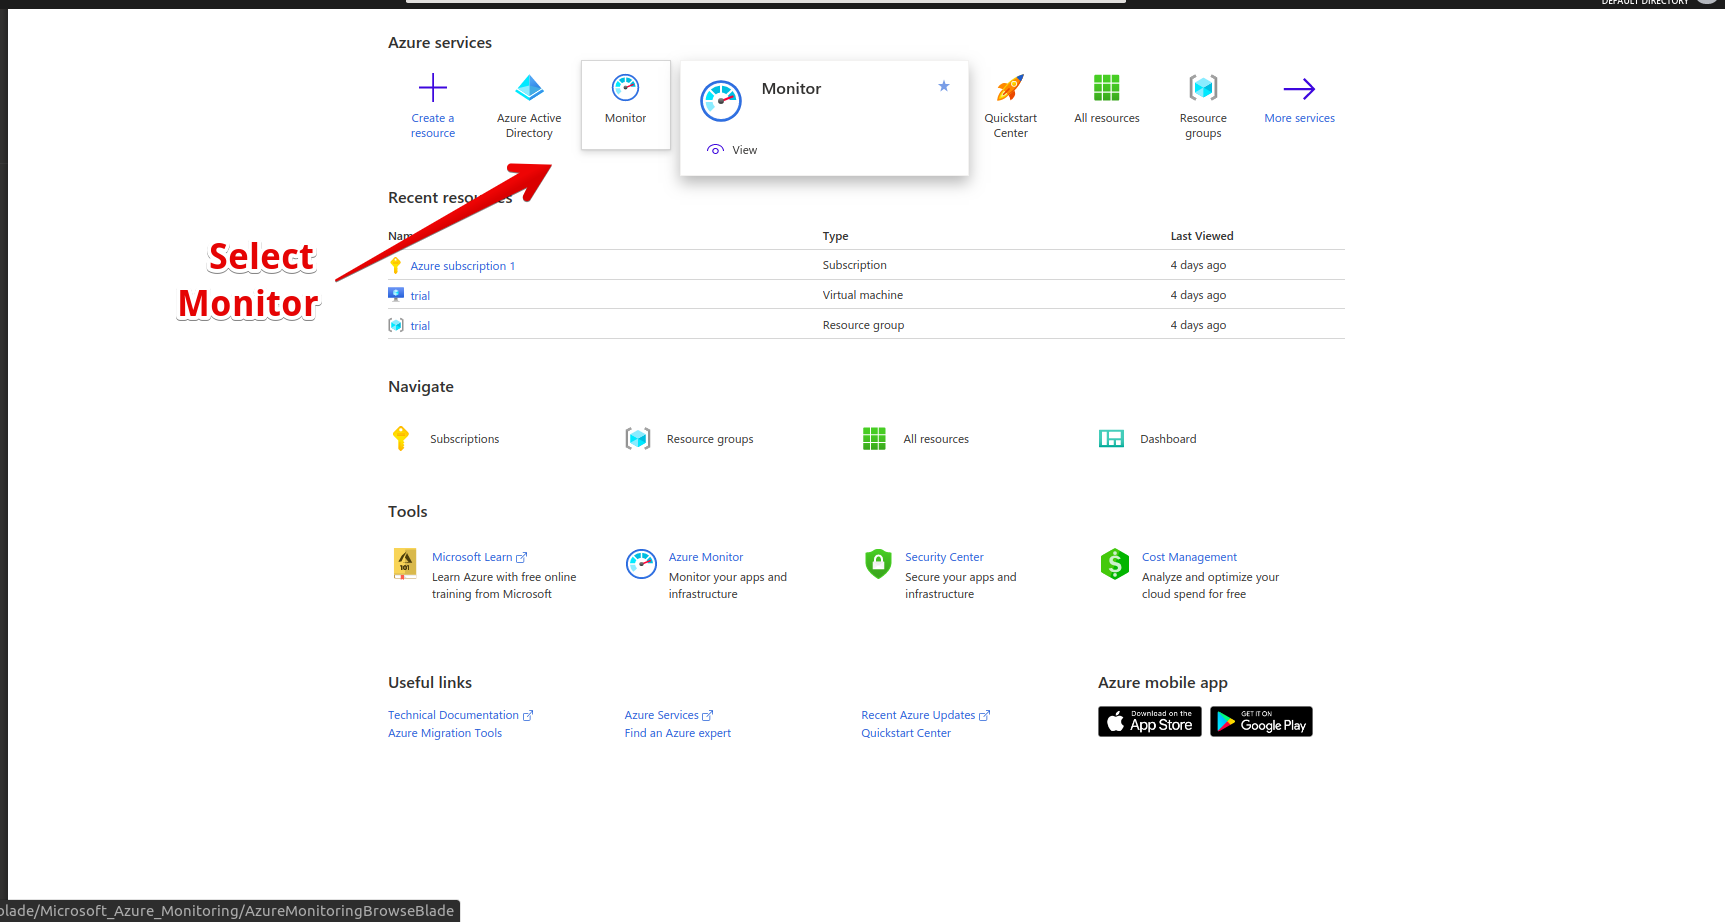This screenshot has width=1725, height=922.
Task: Click the Azure Monitor gauge icon under Tools
Action: [641, 564]
